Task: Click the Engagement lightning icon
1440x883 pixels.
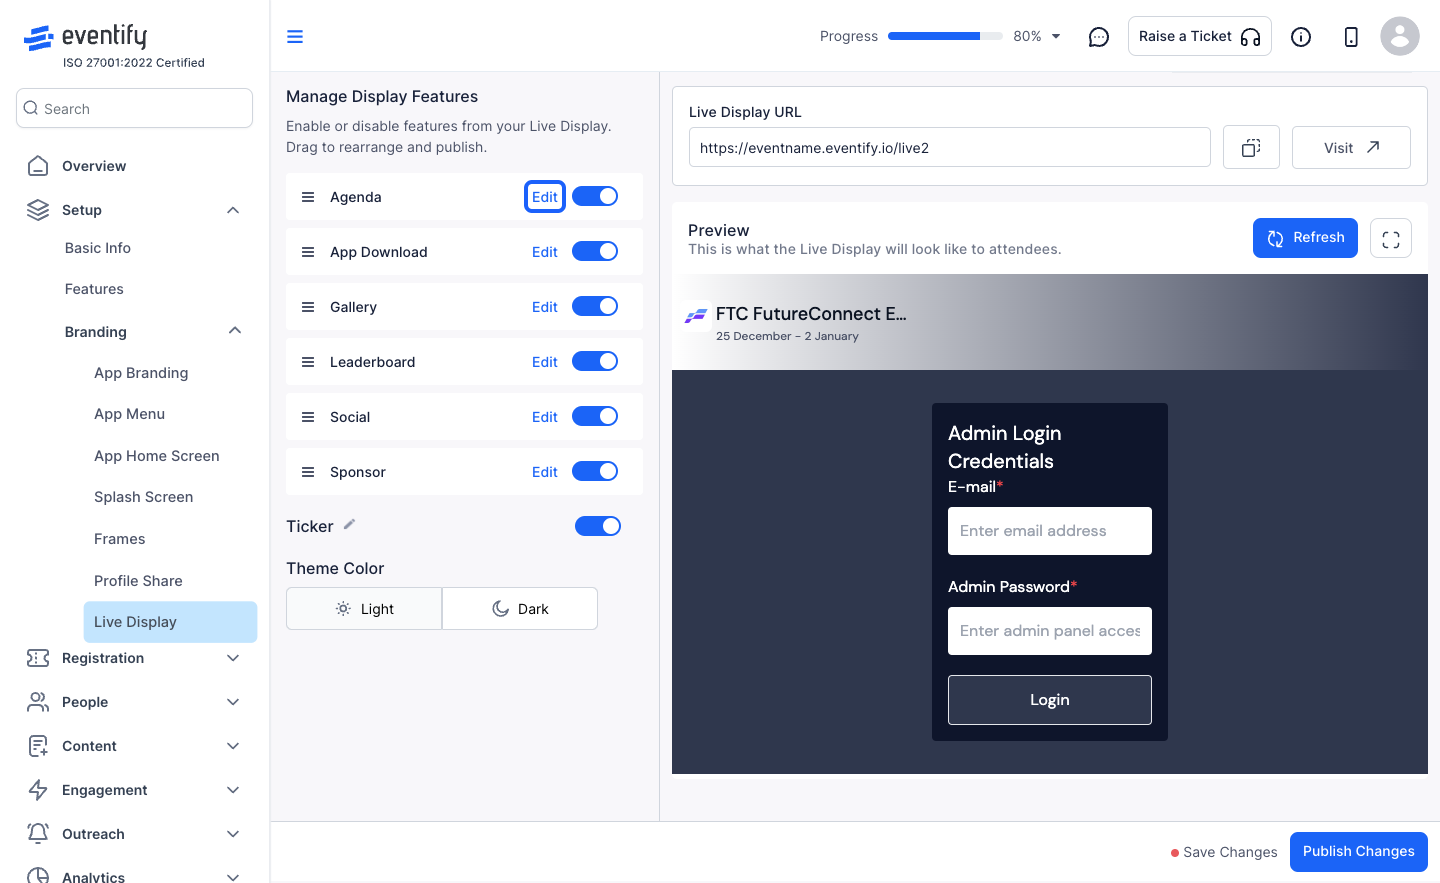Action: coord(38,790)
